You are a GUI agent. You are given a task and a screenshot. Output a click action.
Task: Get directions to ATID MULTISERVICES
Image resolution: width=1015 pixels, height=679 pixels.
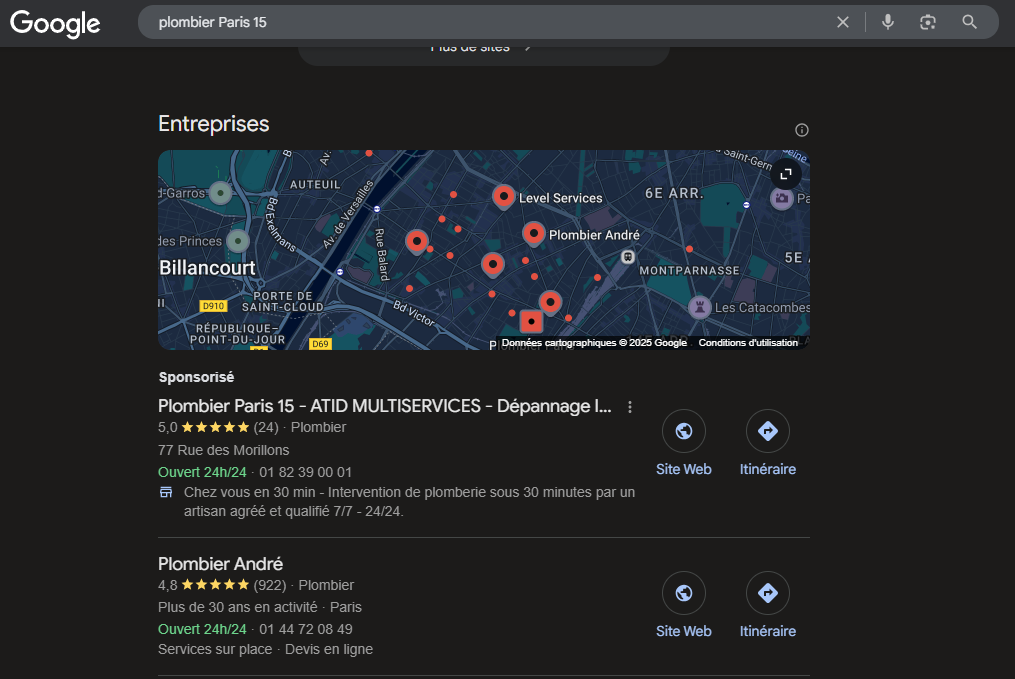(768, 431)
